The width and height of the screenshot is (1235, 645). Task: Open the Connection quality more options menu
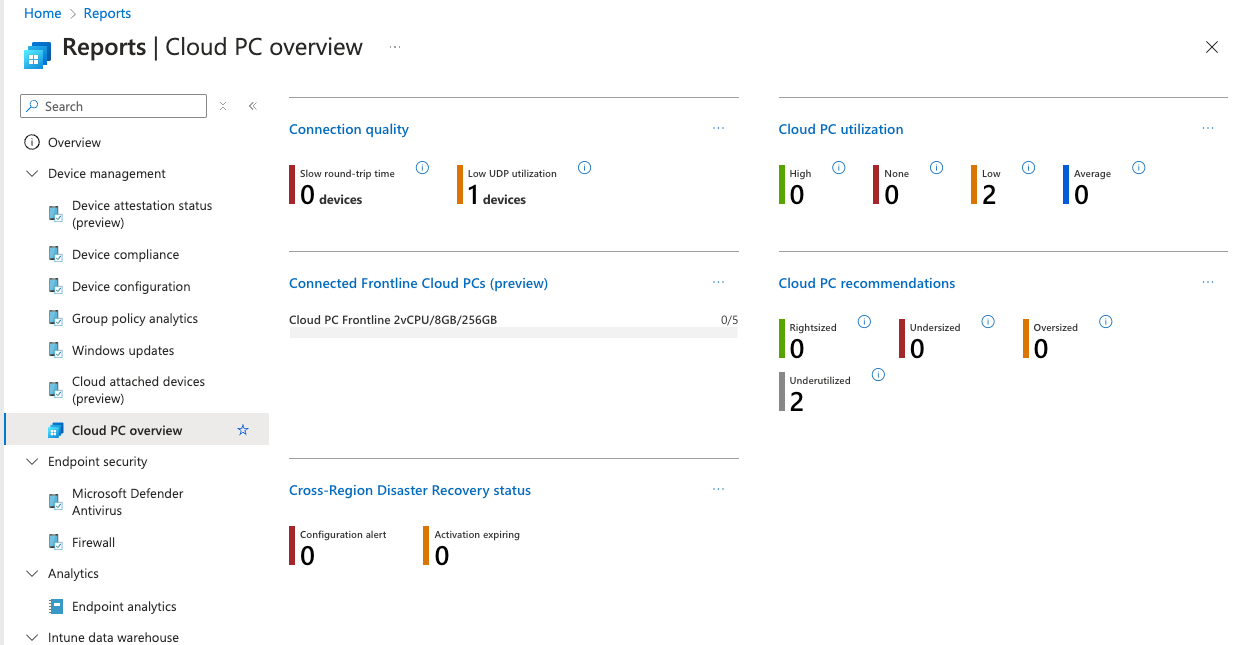(718, 128)
